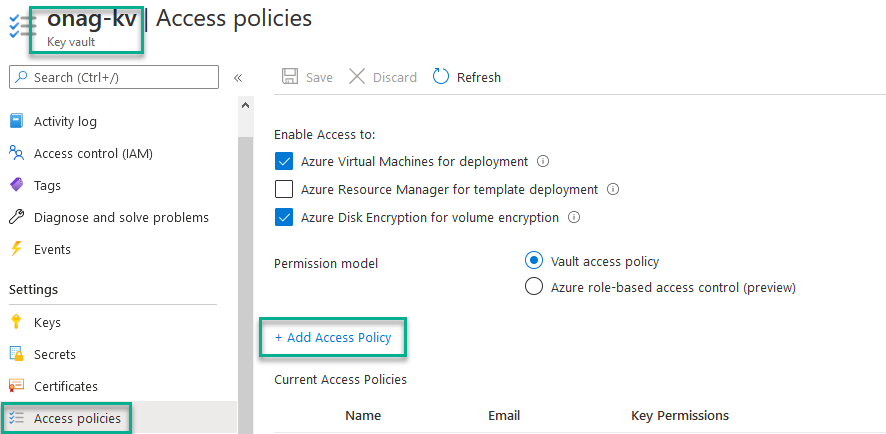Click the Access control (IAM) people icon

[16, 153]
